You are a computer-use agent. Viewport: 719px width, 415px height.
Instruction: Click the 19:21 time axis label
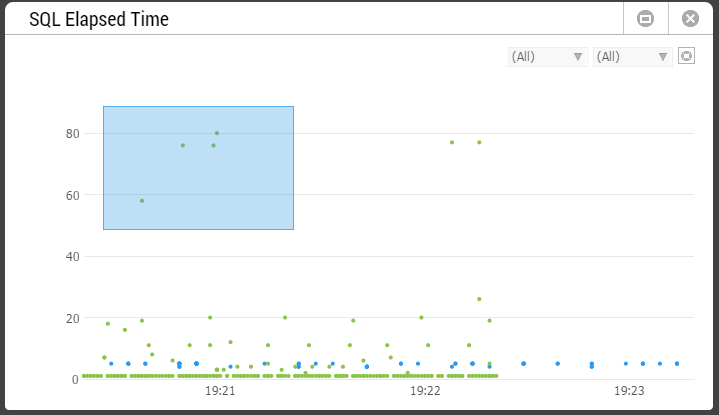(x=220, y=391)
